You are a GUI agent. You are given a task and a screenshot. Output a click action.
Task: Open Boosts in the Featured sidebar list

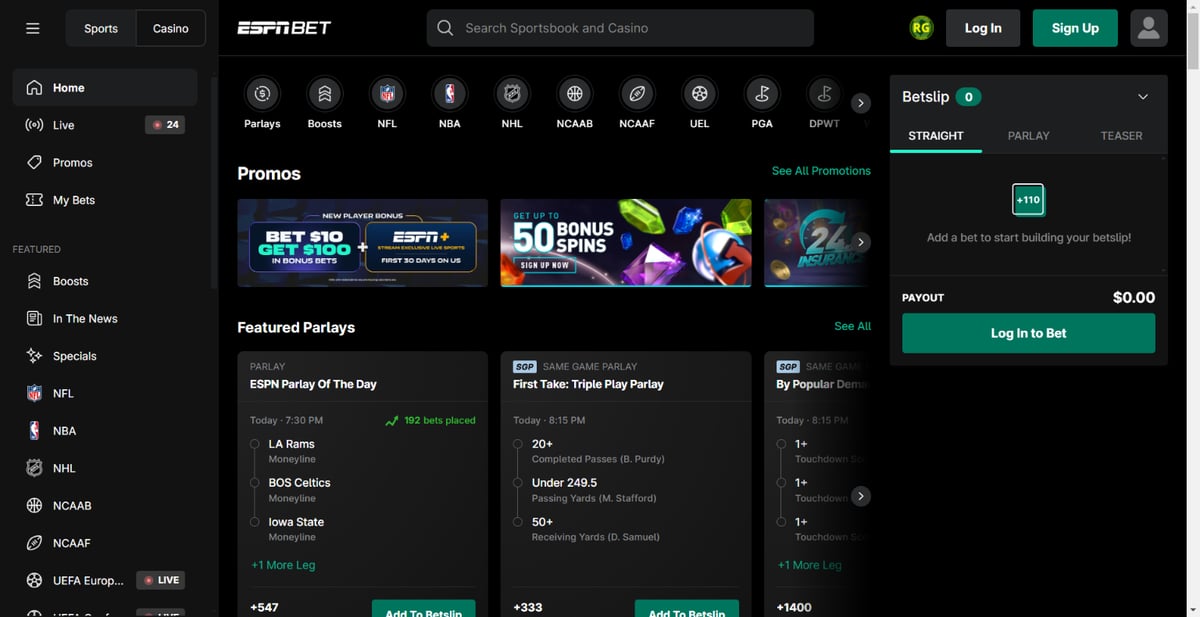click(x=105, y=281)
